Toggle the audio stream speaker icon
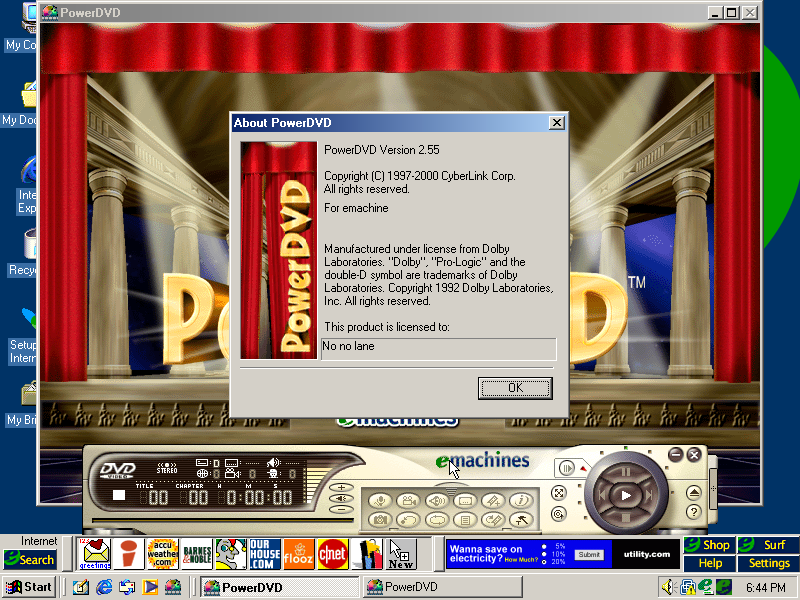Image resolution: width=800 pixels, height=600 pixels. tap(436, 500)
